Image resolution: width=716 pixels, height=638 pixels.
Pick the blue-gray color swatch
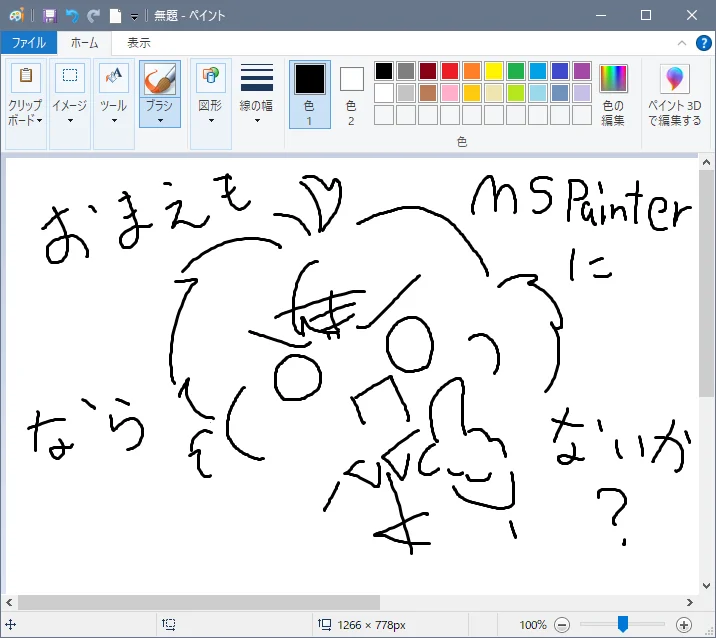click(x=560, y=93)
